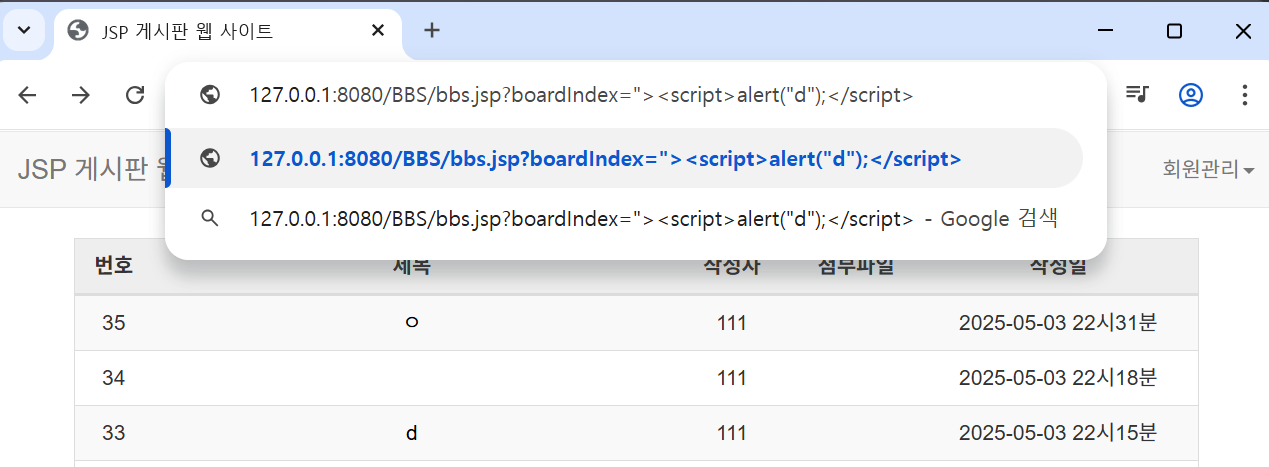The width and height of the screenshot is (1269, 467).
Task: Expand the 회원관리 dropdown
Action: click(x=1208, y=169)
